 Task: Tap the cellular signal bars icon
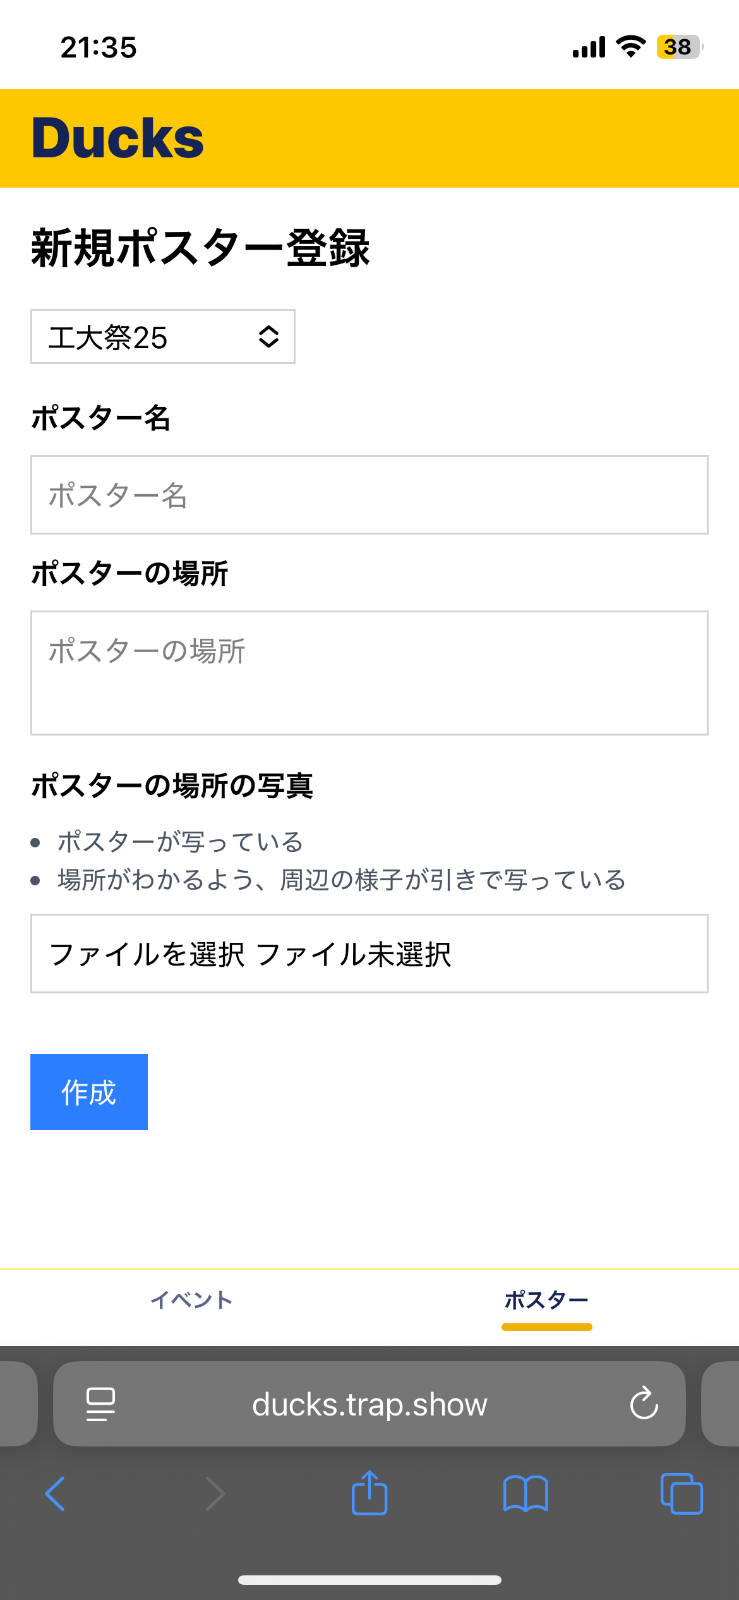pos(589,47)
